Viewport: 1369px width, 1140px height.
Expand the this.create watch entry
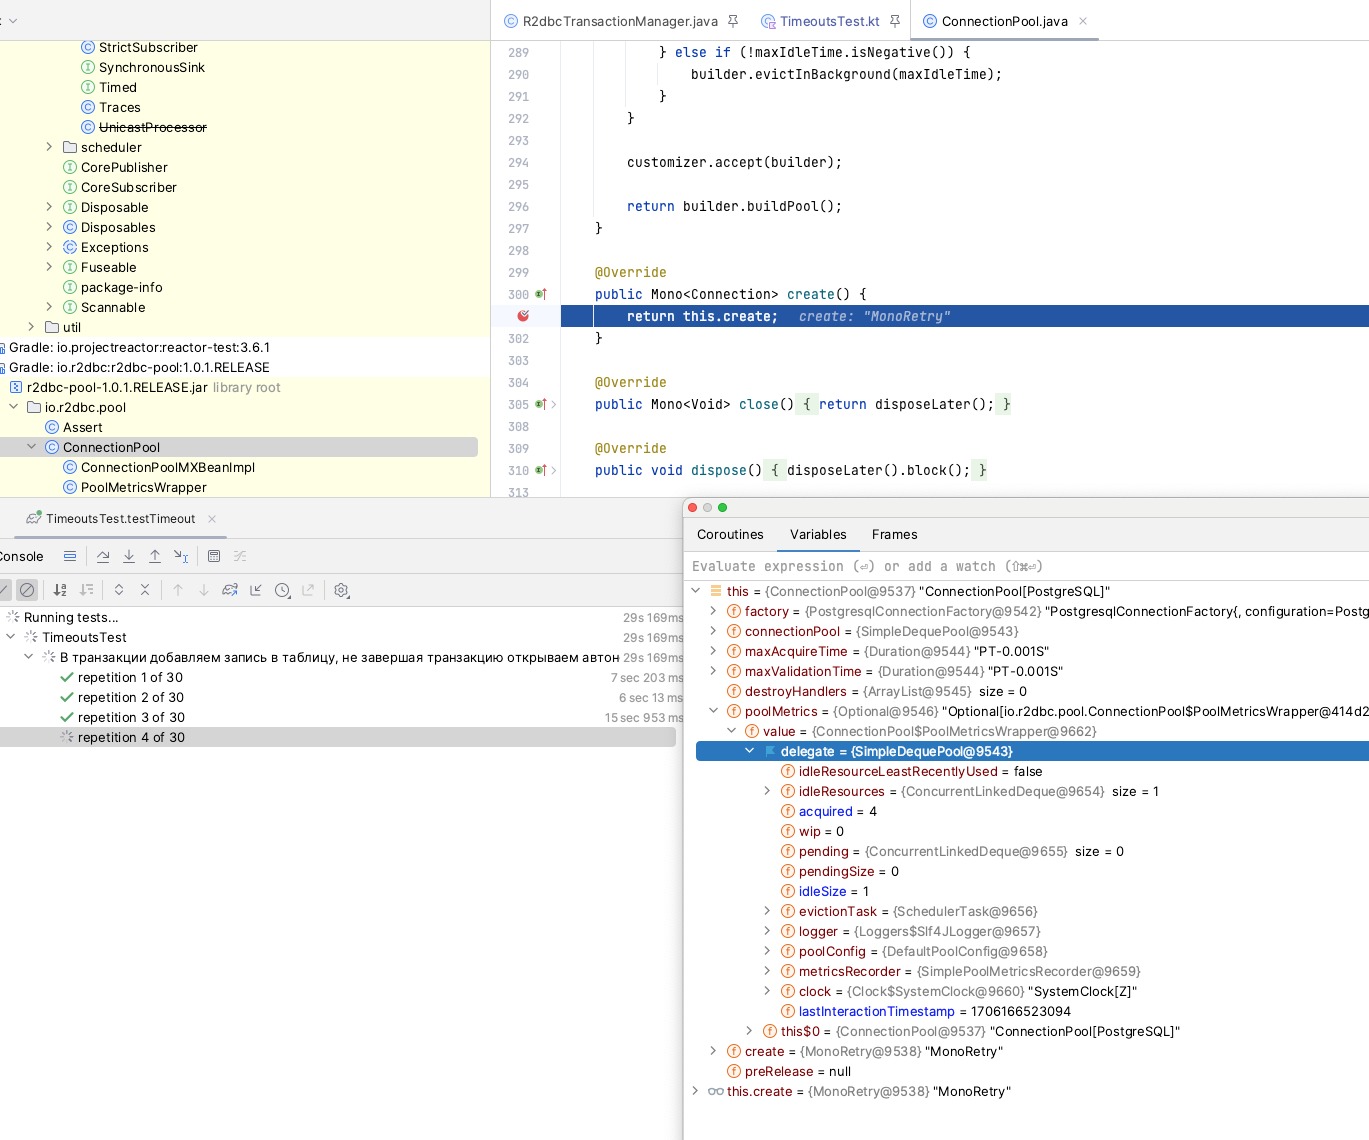tap(695, 1091)
